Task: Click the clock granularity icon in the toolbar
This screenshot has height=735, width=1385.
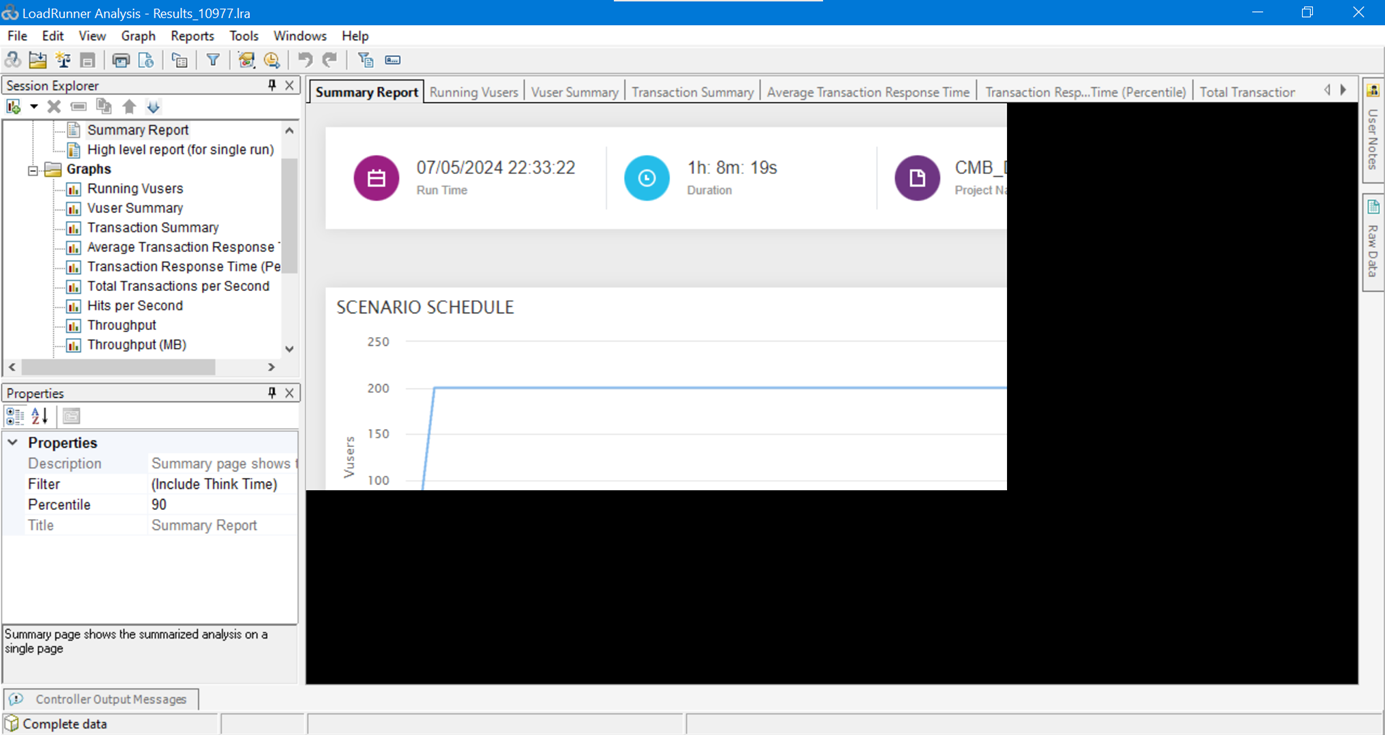Action: [271, 60]
